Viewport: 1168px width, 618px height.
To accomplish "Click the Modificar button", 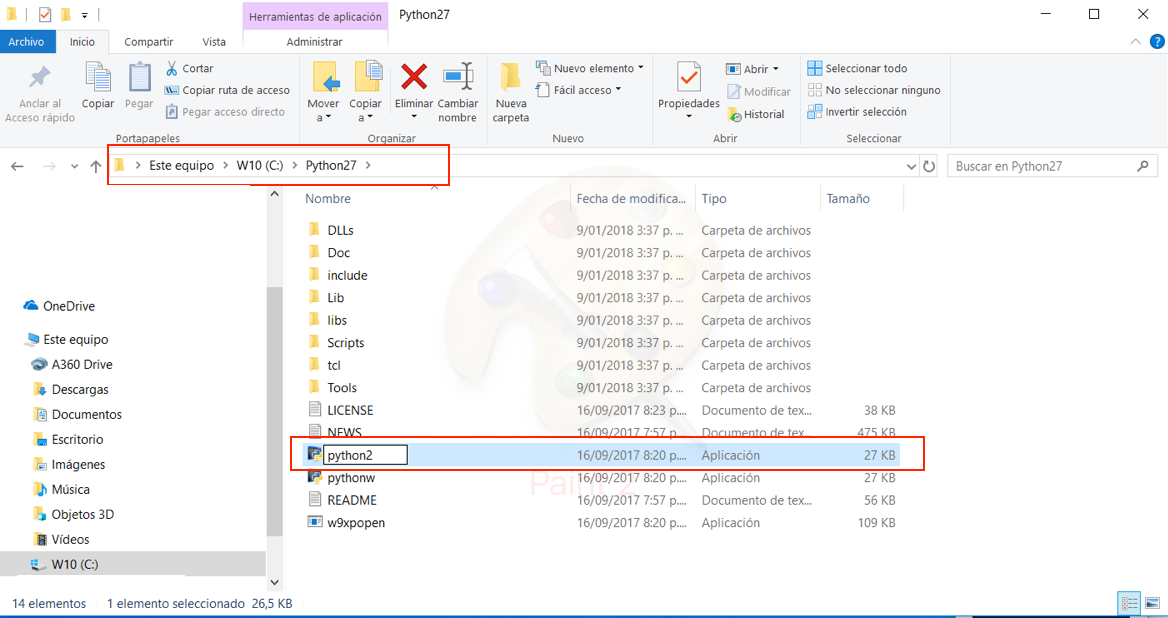I will point(759,92).
